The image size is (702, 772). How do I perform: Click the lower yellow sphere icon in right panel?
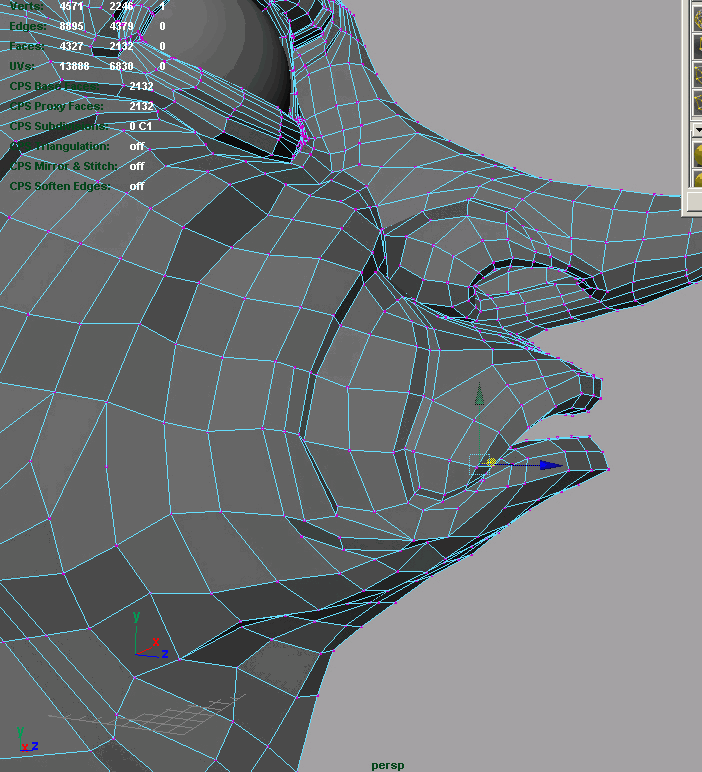pyautogui.click(x=697, y=180)
